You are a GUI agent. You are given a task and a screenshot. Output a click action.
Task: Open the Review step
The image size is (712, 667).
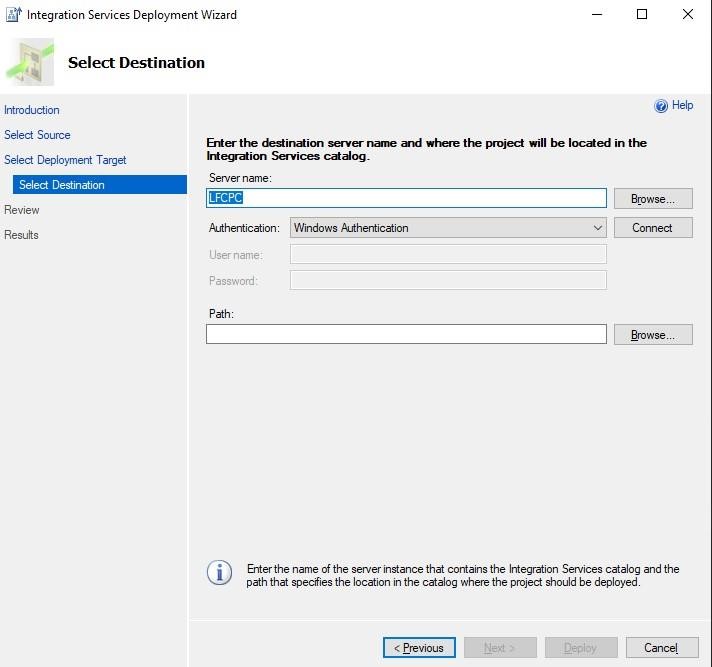point(22,210)
